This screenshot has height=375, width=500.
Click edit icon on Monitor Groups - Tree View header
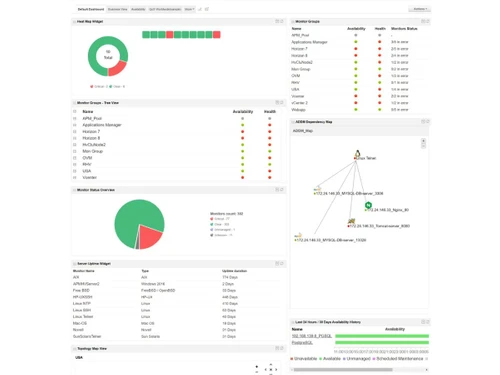point(277,103)
